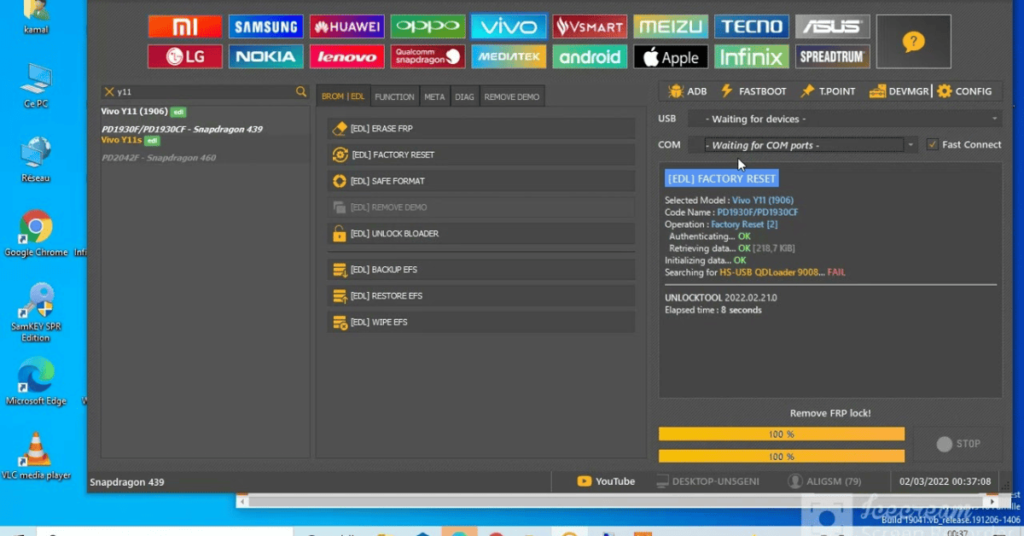The image size is (1024, 536).
Task: Open Réseau network desktop icon
Action: click(x=35, y=160)
